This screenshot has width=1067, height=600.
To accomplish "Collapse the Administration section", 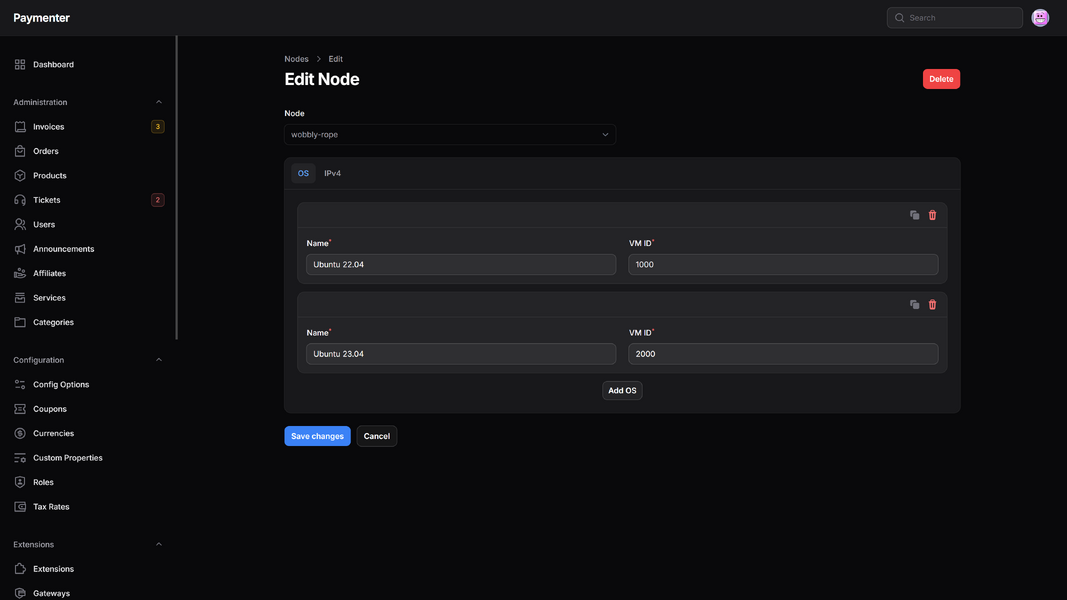I will pos(159,102).
